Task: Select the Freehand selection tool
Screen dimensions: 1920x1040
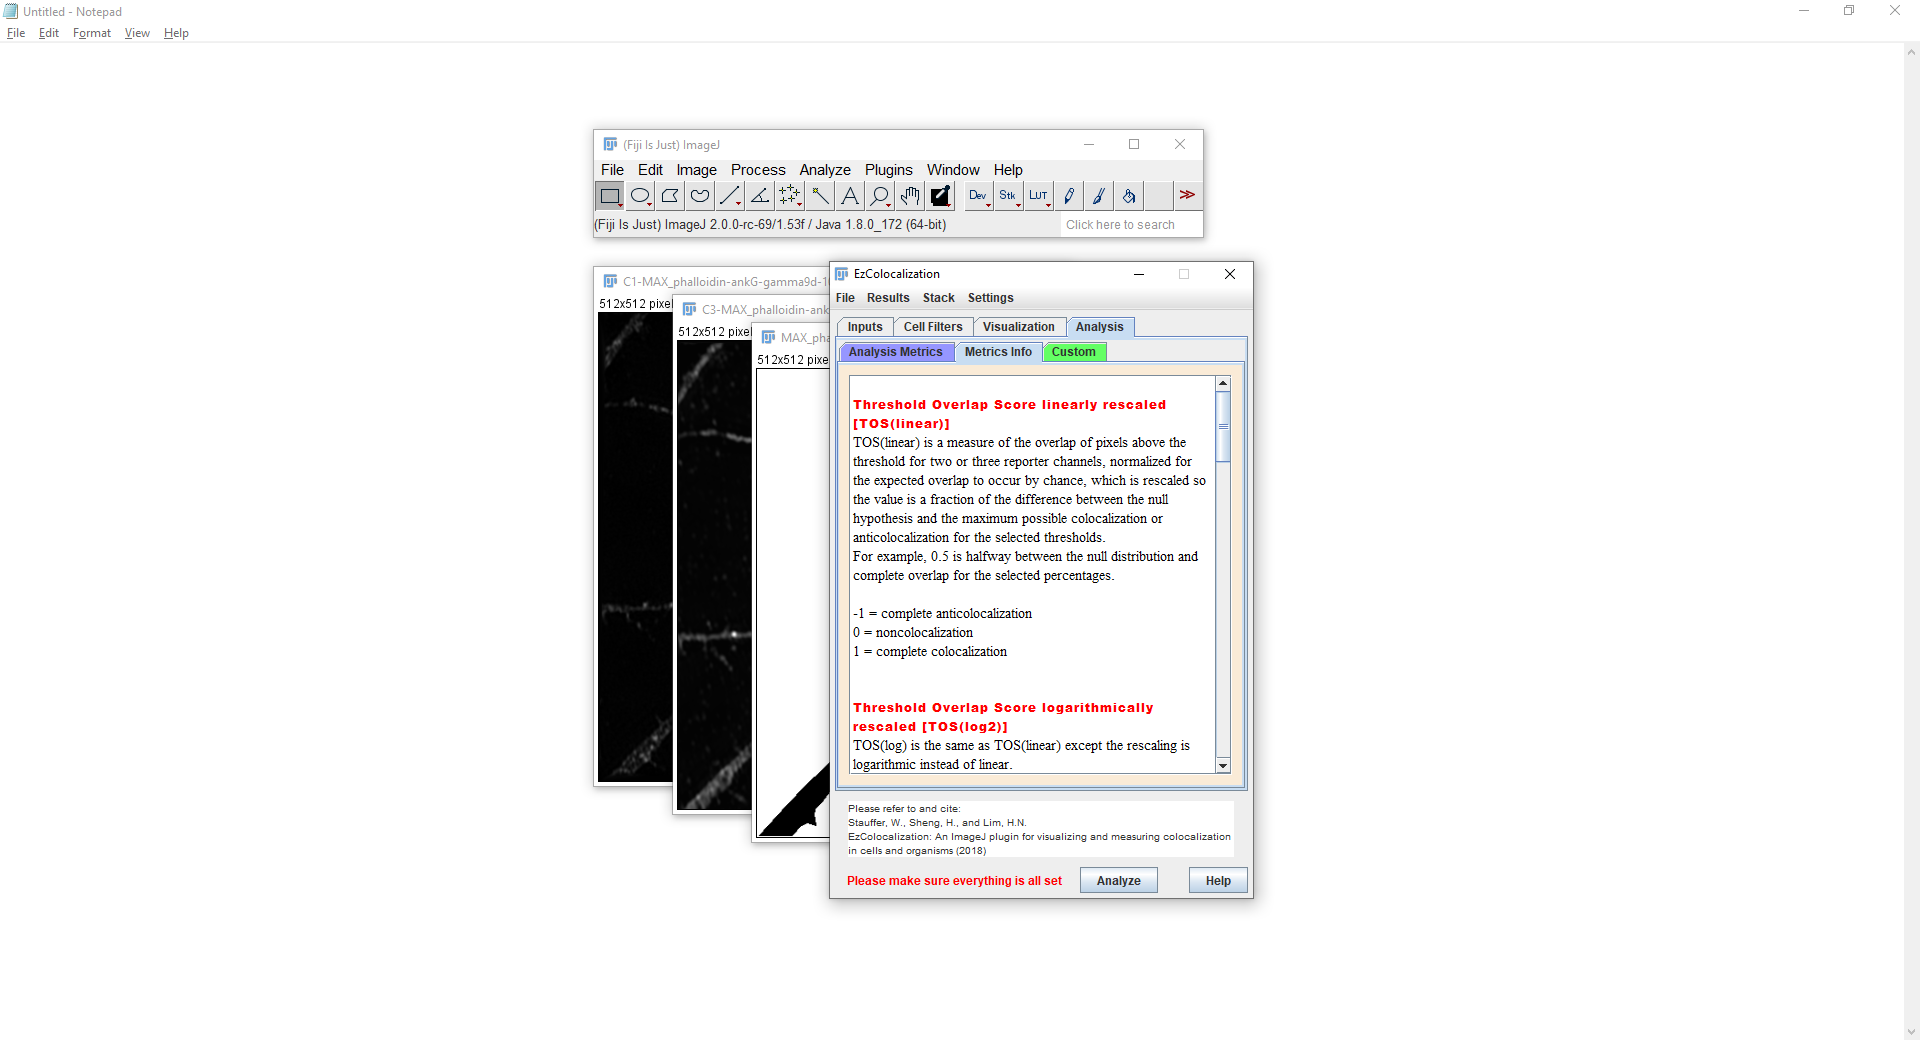Action: [700, 196]
